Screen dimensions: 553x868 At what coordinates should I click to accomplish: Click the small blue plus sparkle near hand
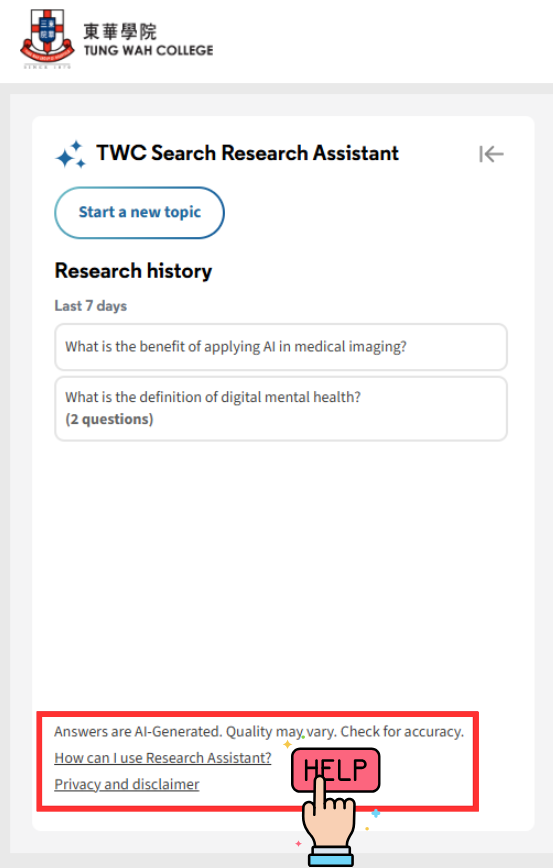click(x=376, y=813)
